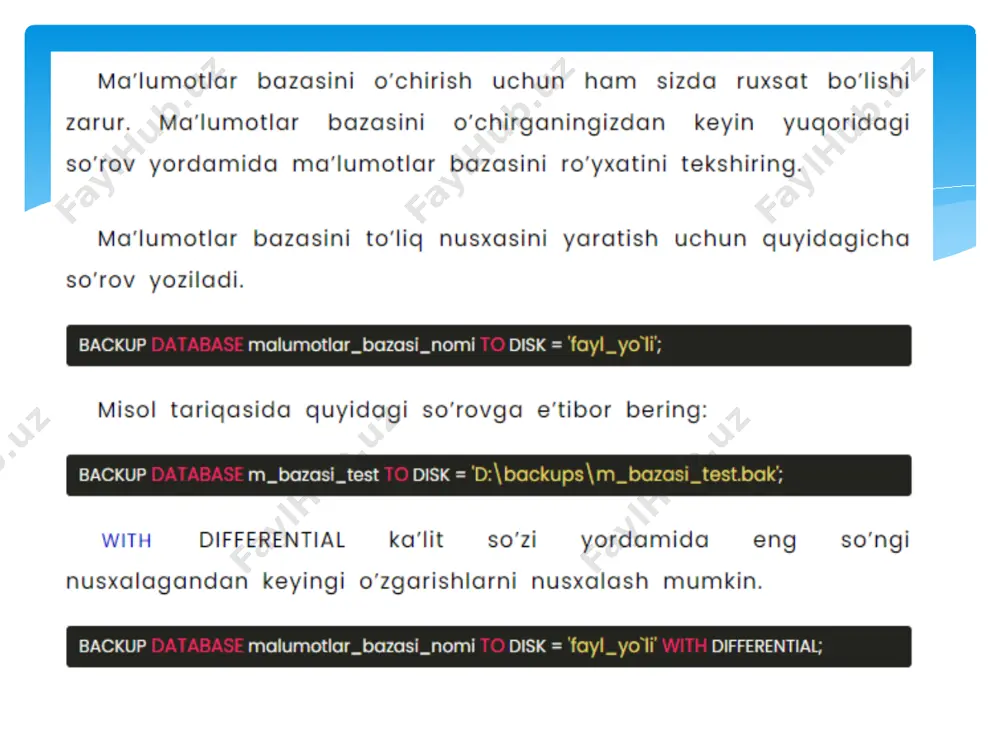Click the WITH DIFFERENTIAL backup code block

point(489,646)
